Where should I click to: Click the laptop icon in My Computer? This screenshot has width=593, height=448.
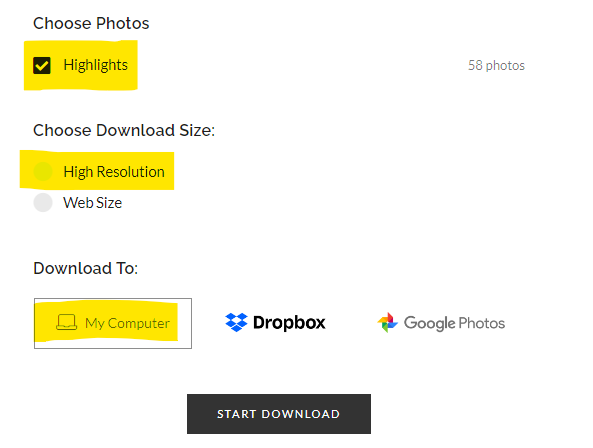coord(67,322)
